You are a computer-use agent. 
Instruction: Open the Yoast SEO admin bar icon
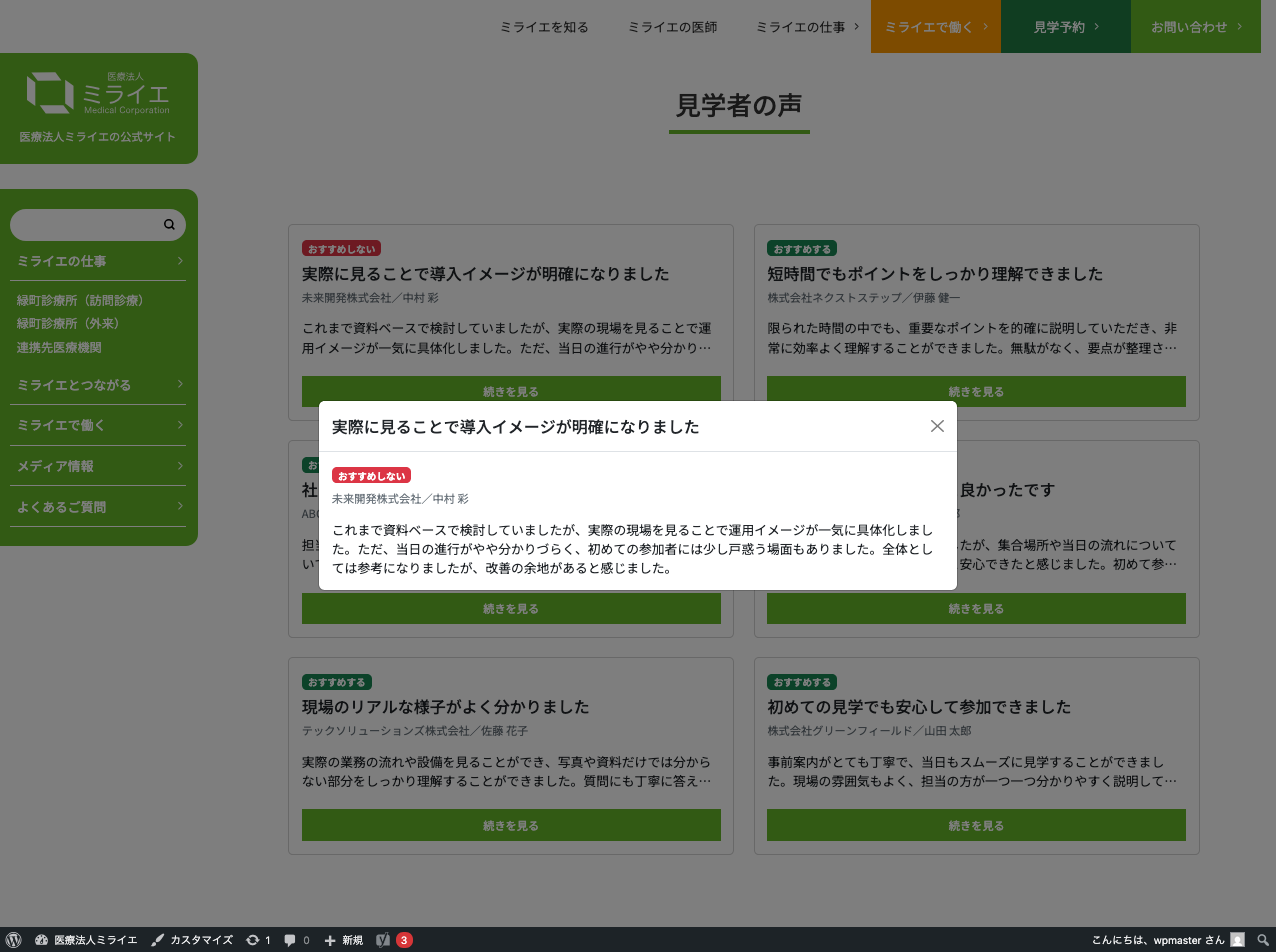click(x=382, y=940)
